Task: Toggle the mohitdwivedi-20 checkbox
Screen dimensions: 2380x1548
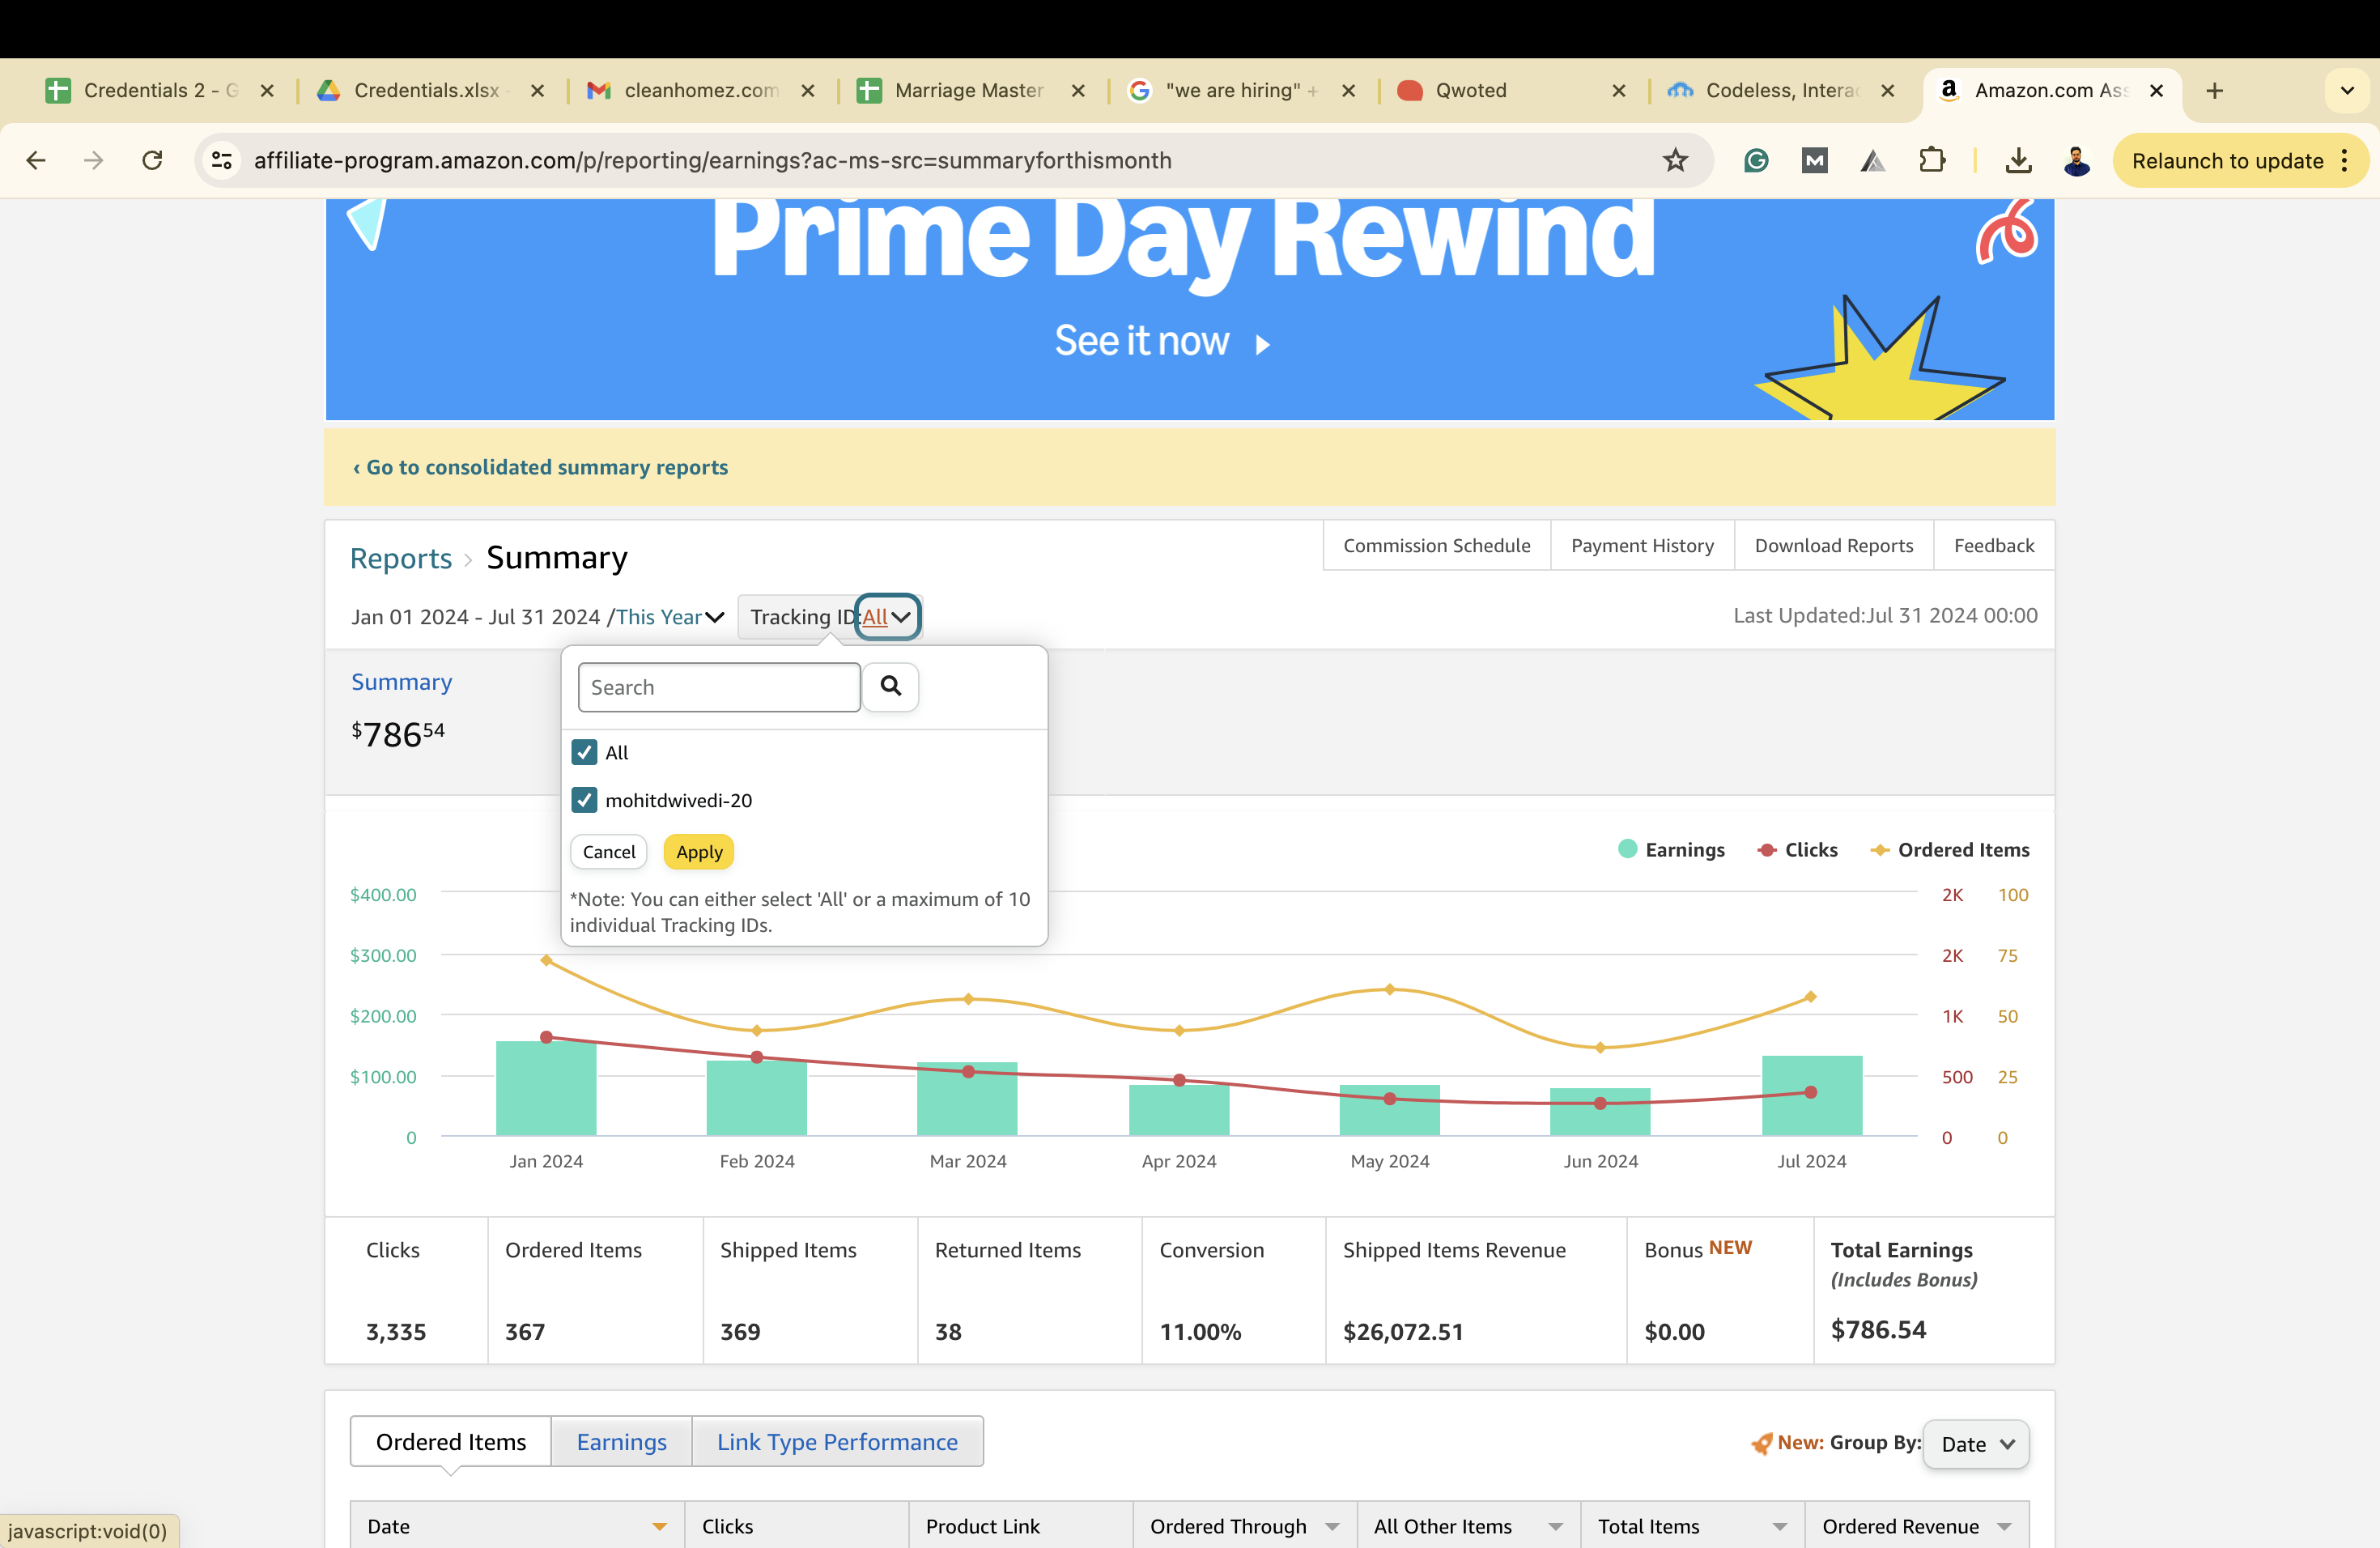Action: pos(584,800)
